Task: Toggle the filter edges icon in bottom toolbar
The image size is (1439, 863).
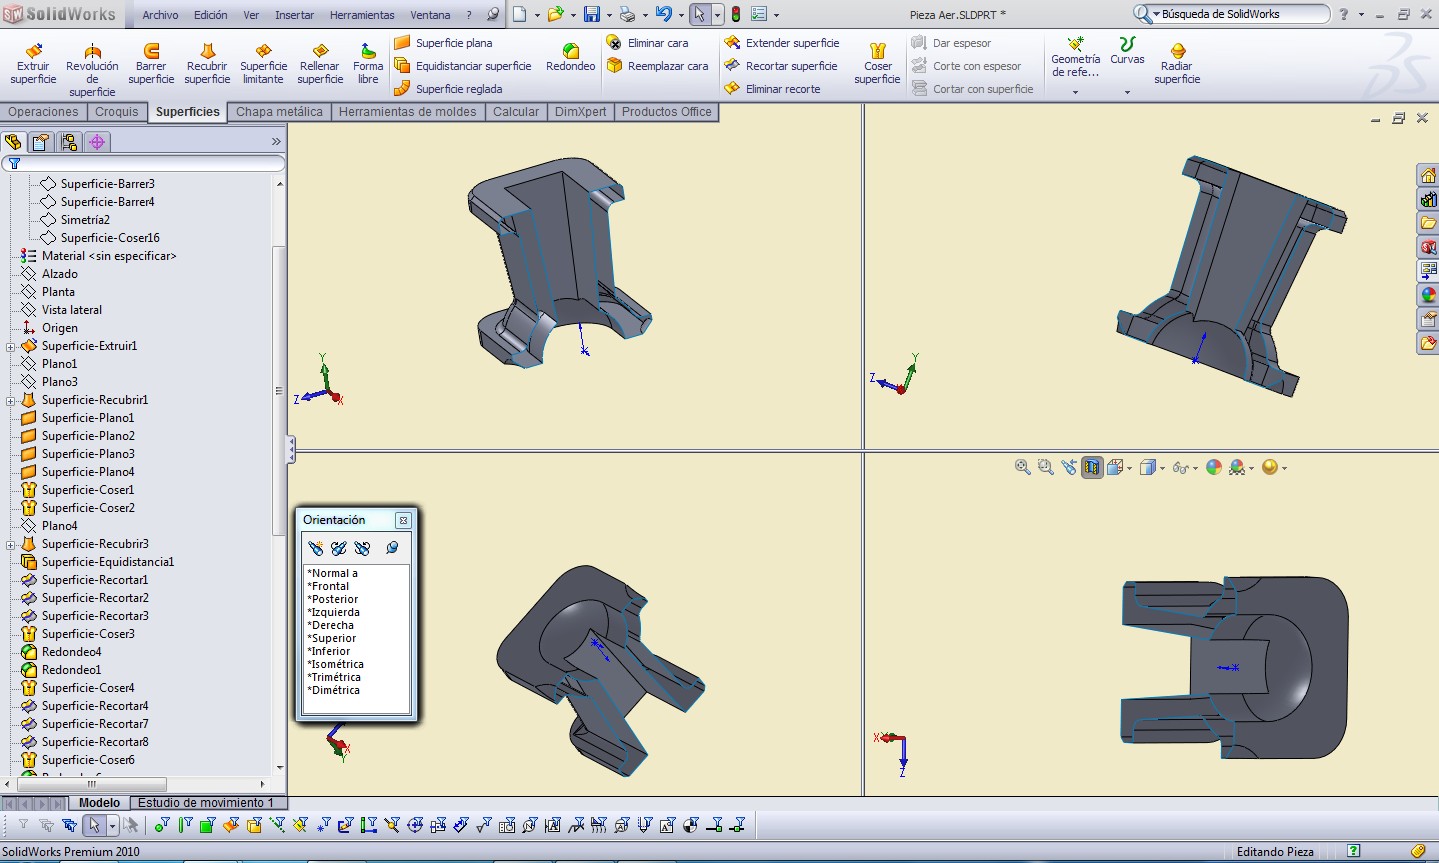Action: coord(184,825)
